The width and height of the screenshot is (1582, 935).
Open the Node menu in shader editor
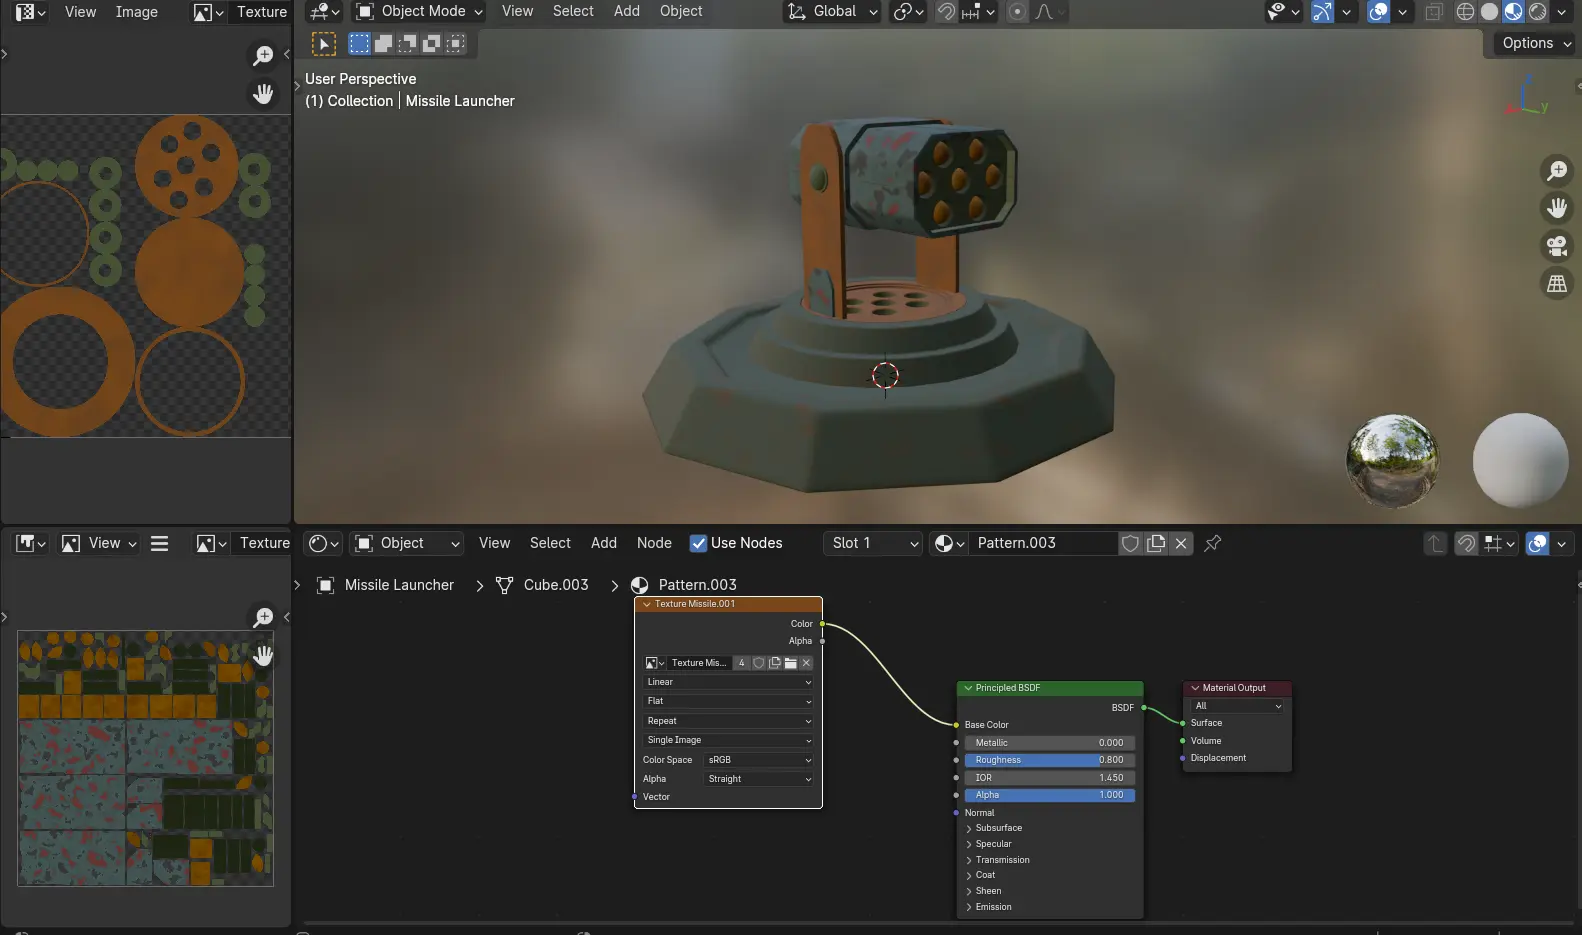pos(654,543)
